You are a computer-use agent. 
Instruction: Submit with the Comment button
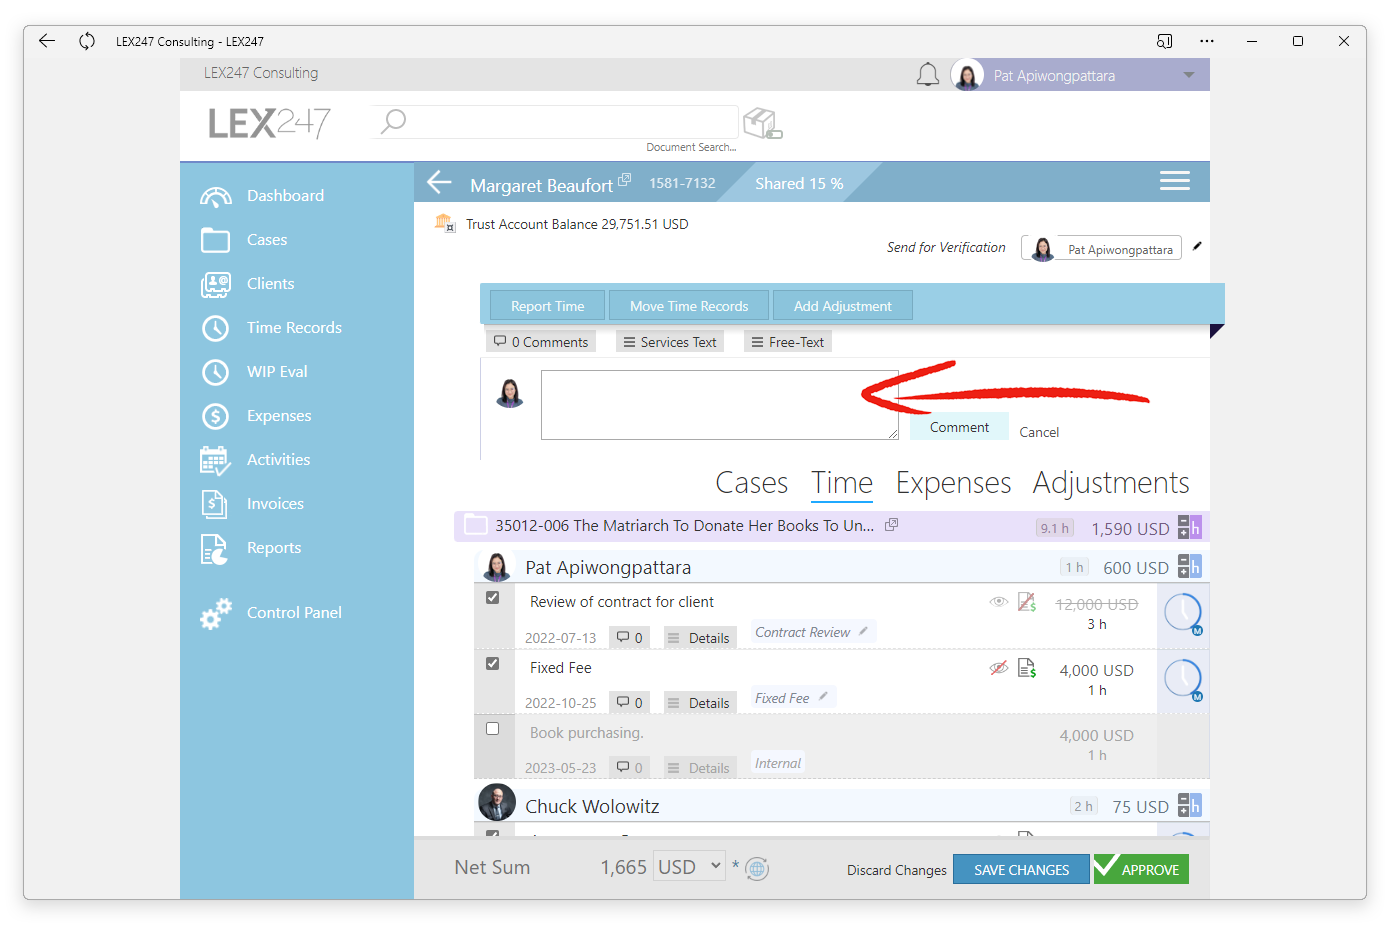tap(959, 427)
